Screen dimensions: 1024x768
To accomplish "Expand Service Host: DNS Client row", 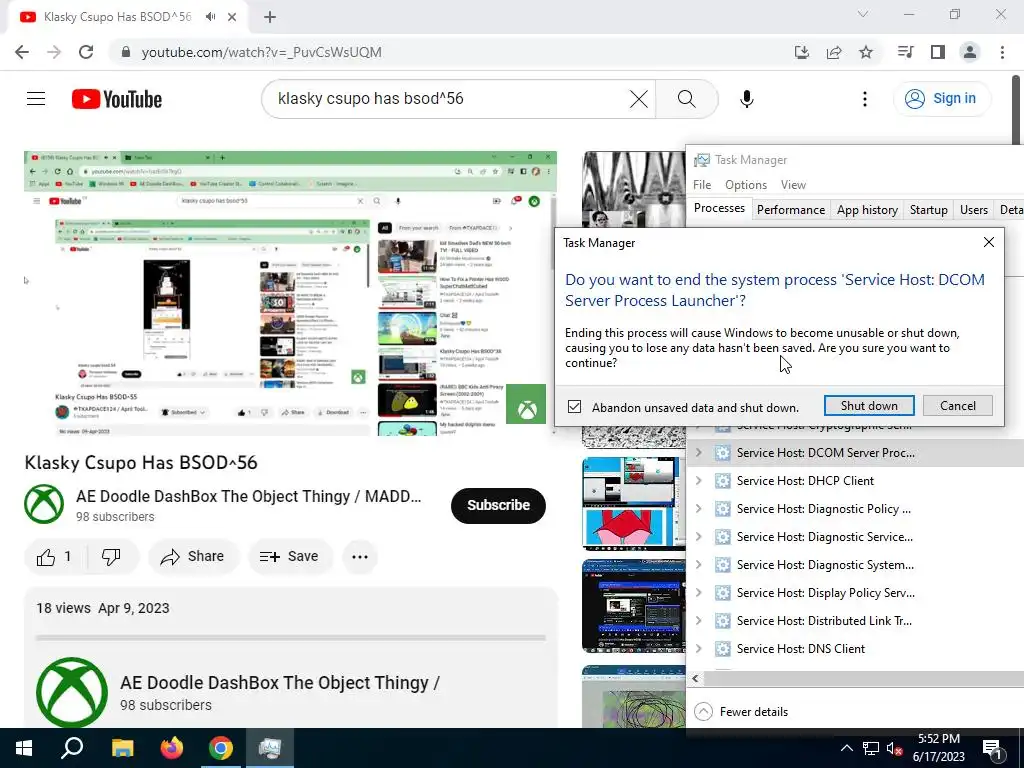I will tap(698, 649).
